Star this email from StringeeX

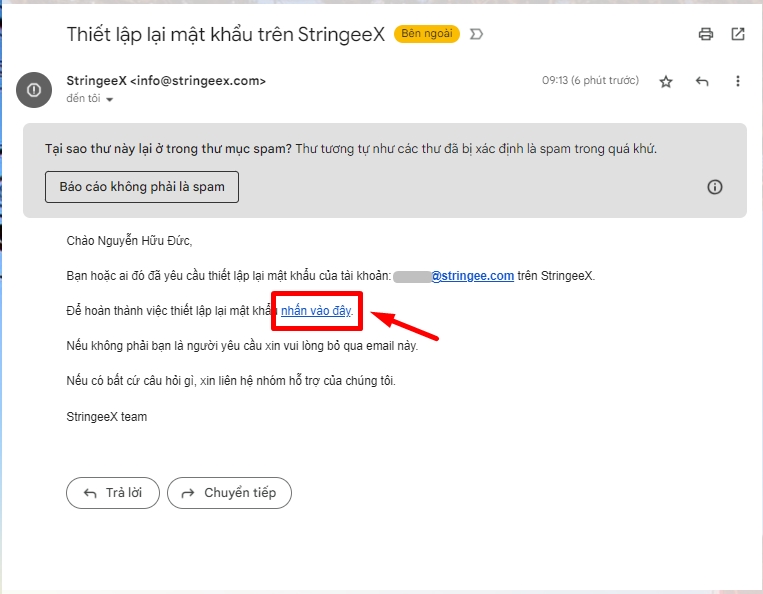[666, 81]
